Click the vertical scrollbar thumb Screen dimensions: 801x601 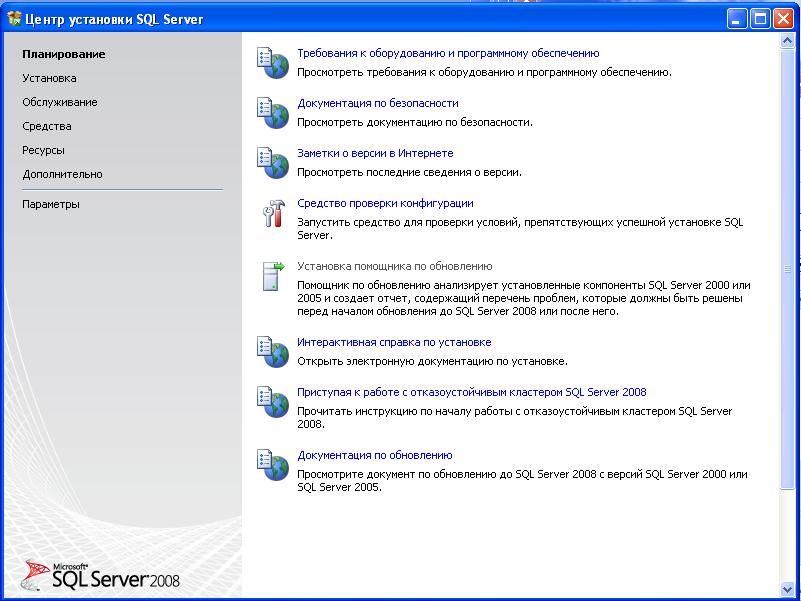pos(787,269)
